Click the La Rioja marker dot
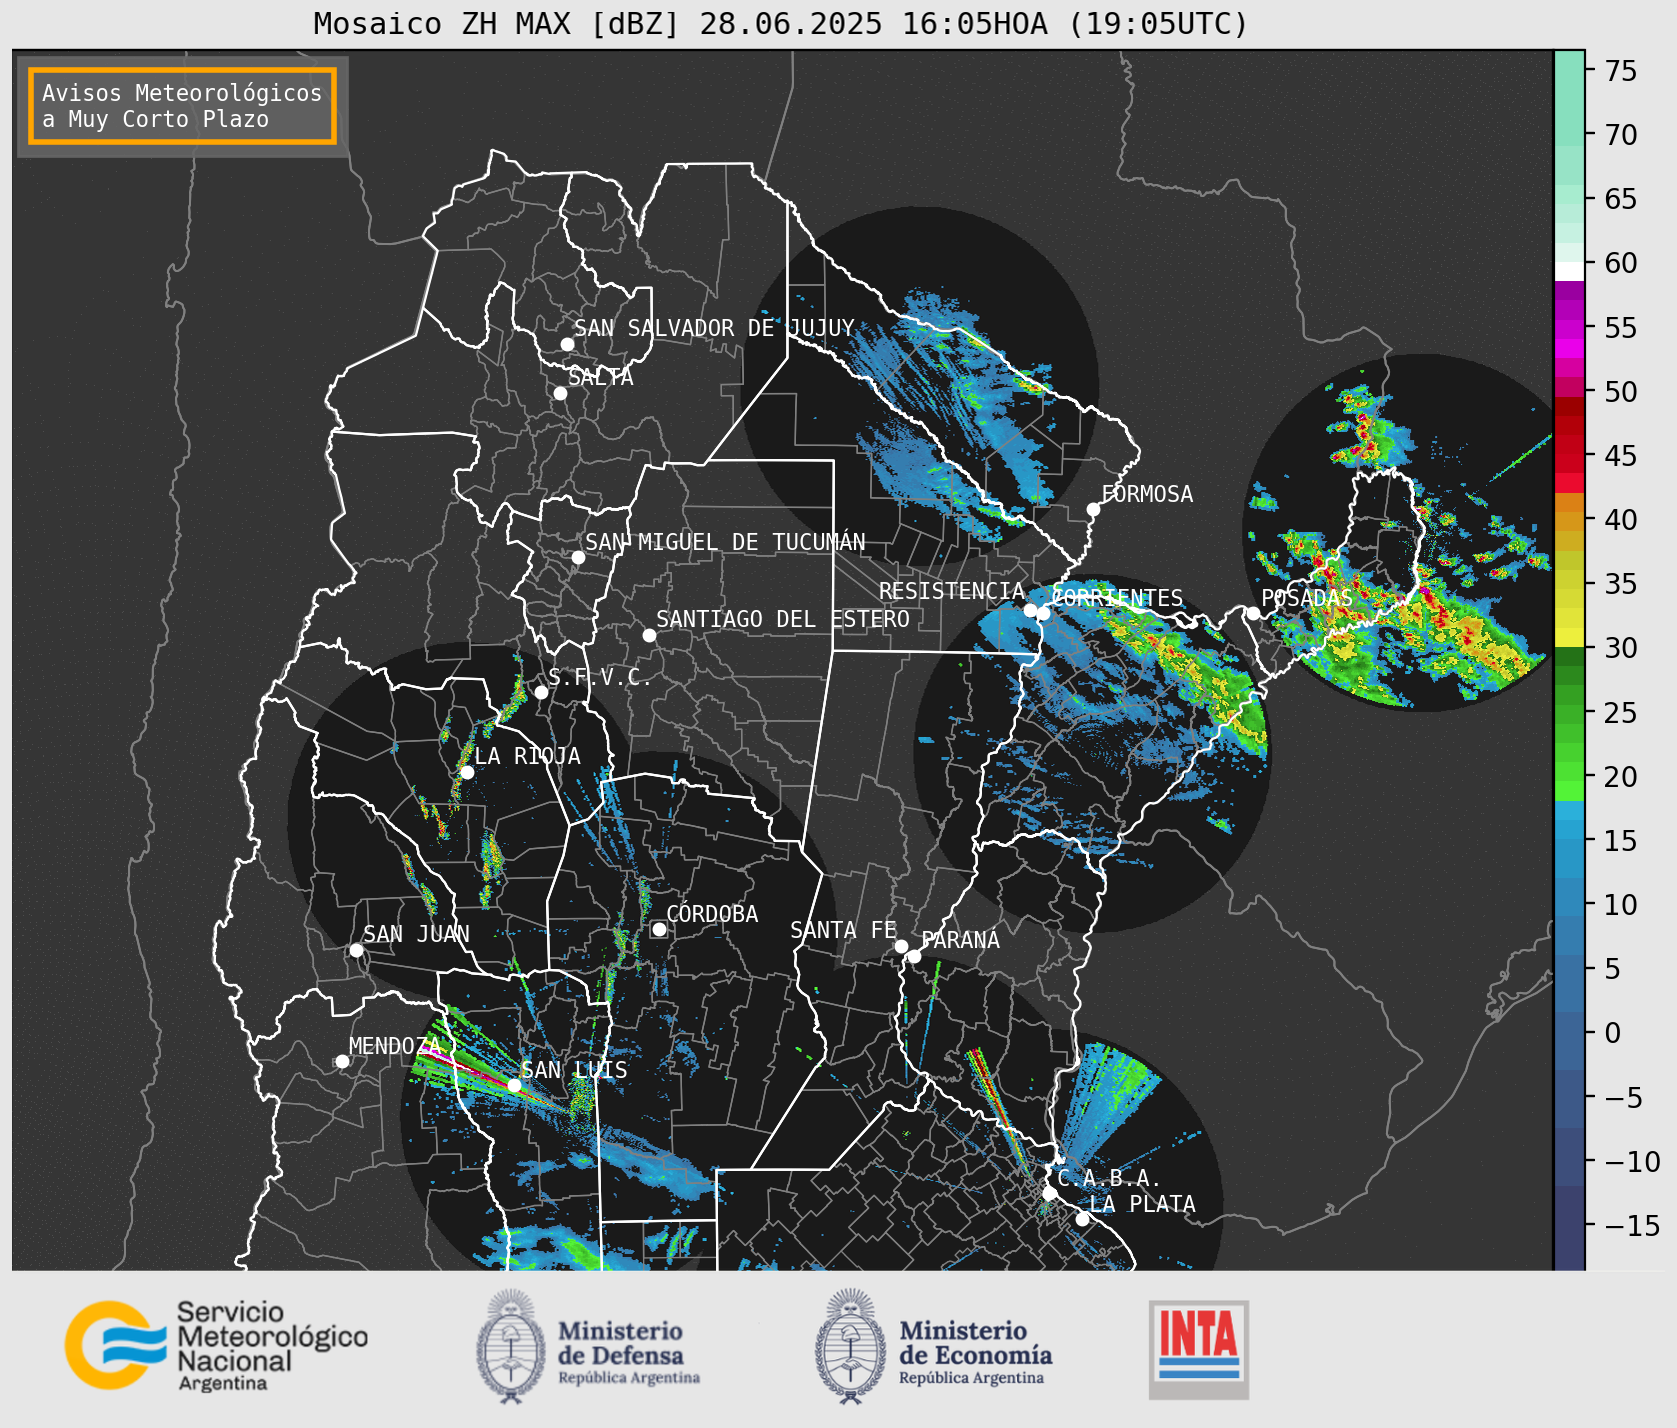Image resolution: width=1677 pixels, height=1428 pixels. 467,772
